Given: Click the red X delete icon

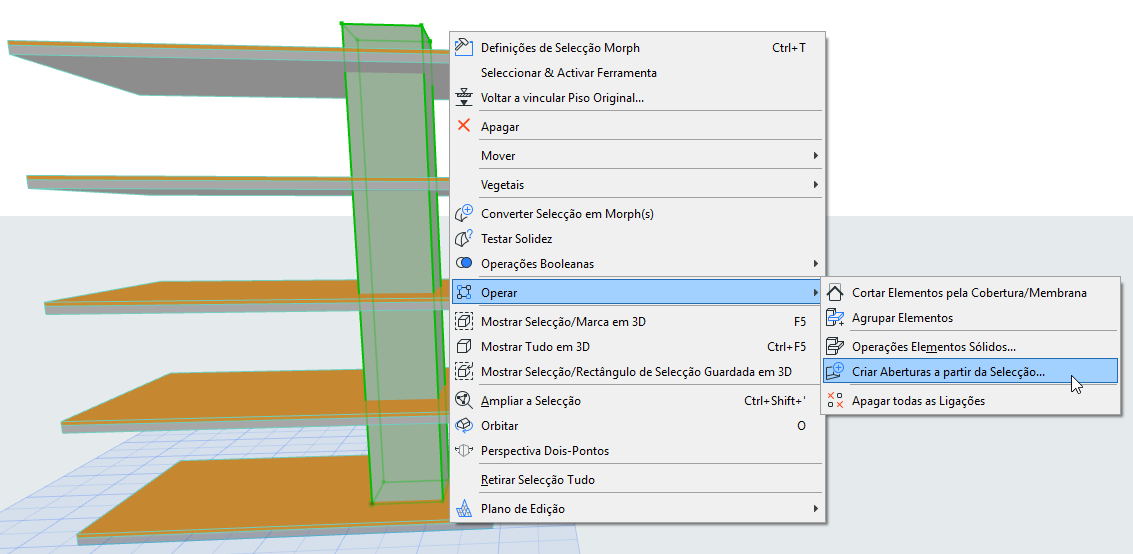Looking at the screenshot, I should (464, 126).
